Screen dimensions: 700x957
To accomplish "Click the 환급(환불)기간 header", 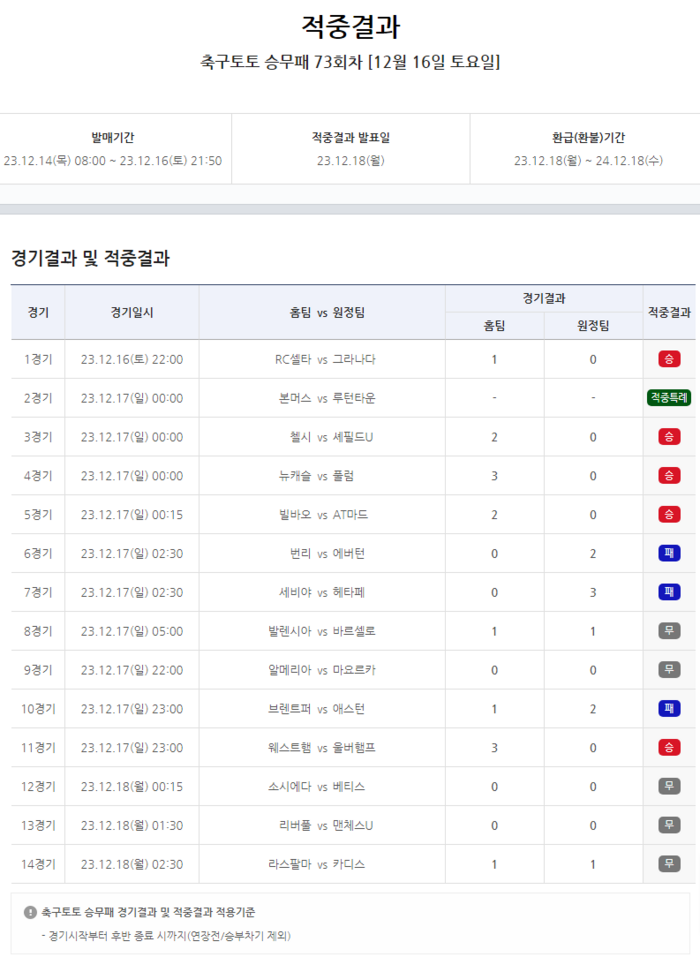I will pyautogui.click(x=588, y=138).
